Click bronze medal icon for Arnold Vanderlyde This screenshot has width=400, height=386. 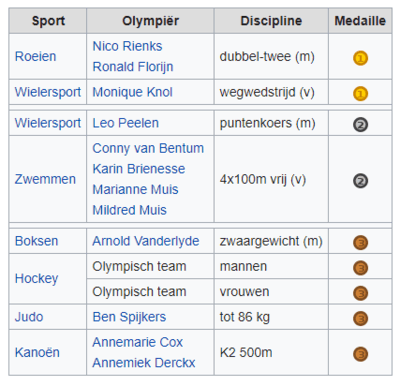tap(360, 243)
